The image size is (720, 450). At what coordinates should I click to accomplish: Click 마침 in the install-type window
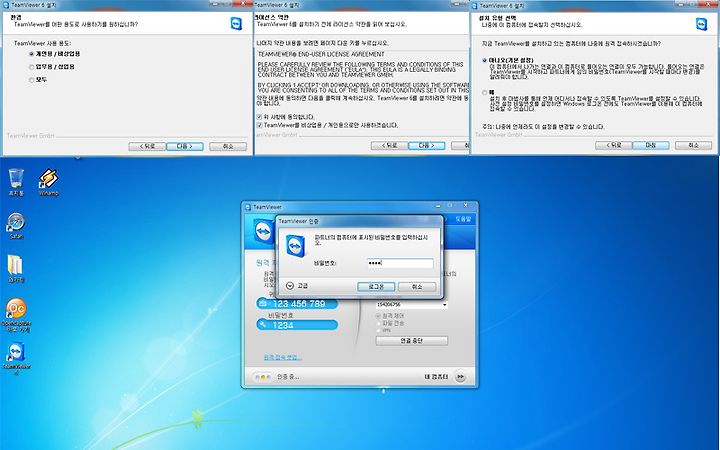point(651,145)
